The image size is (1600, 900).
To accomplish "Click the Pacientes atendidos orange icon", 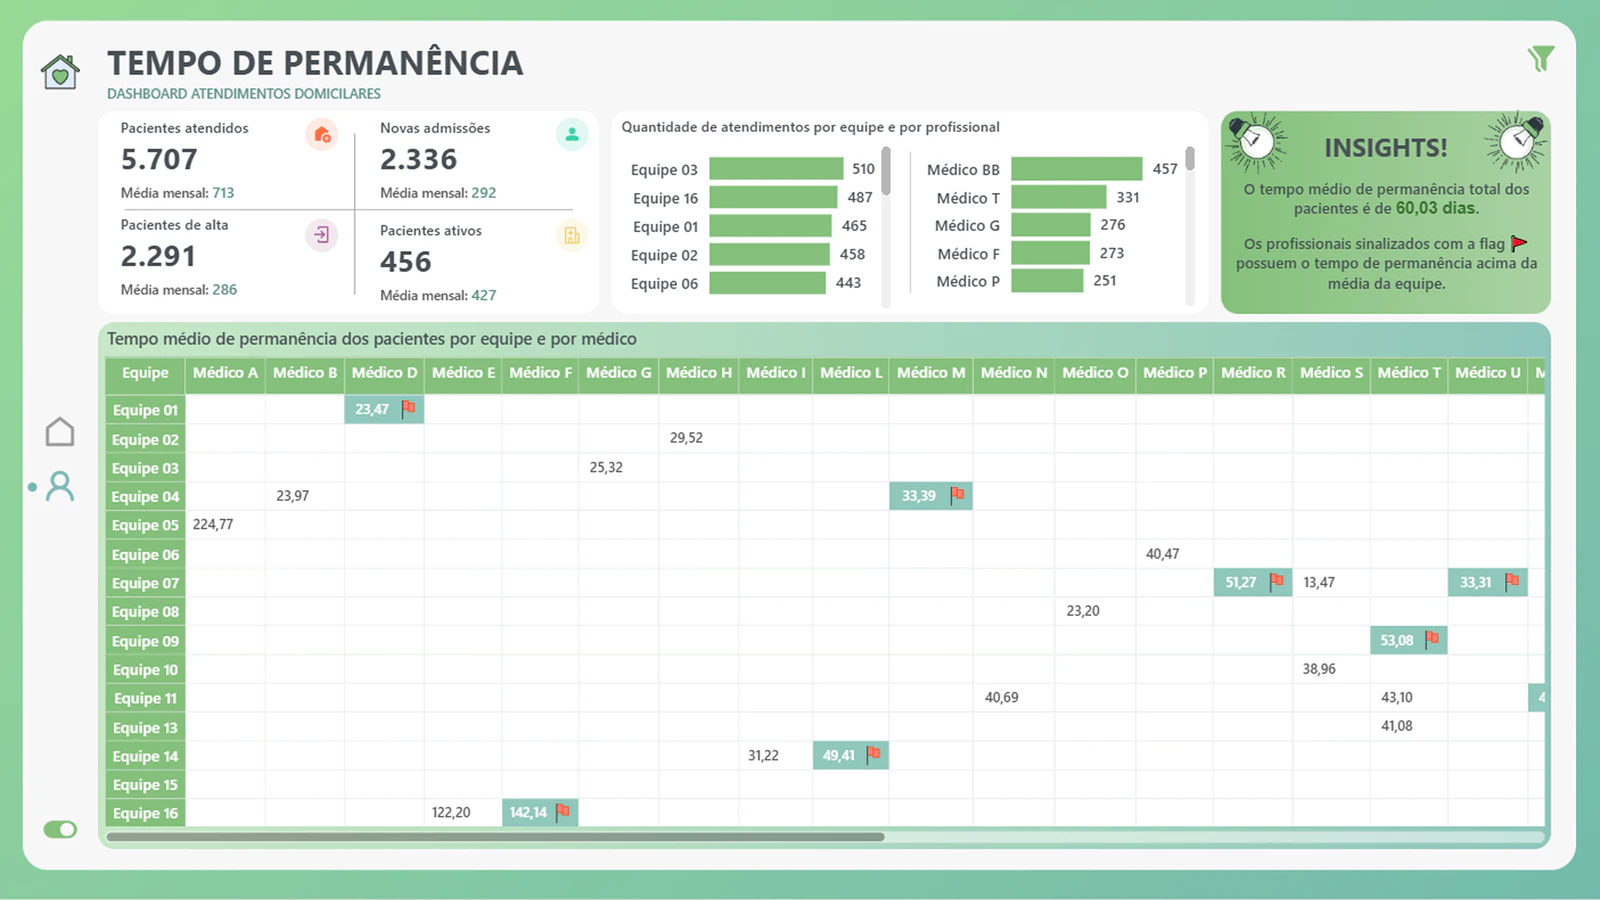I will 322,134.
